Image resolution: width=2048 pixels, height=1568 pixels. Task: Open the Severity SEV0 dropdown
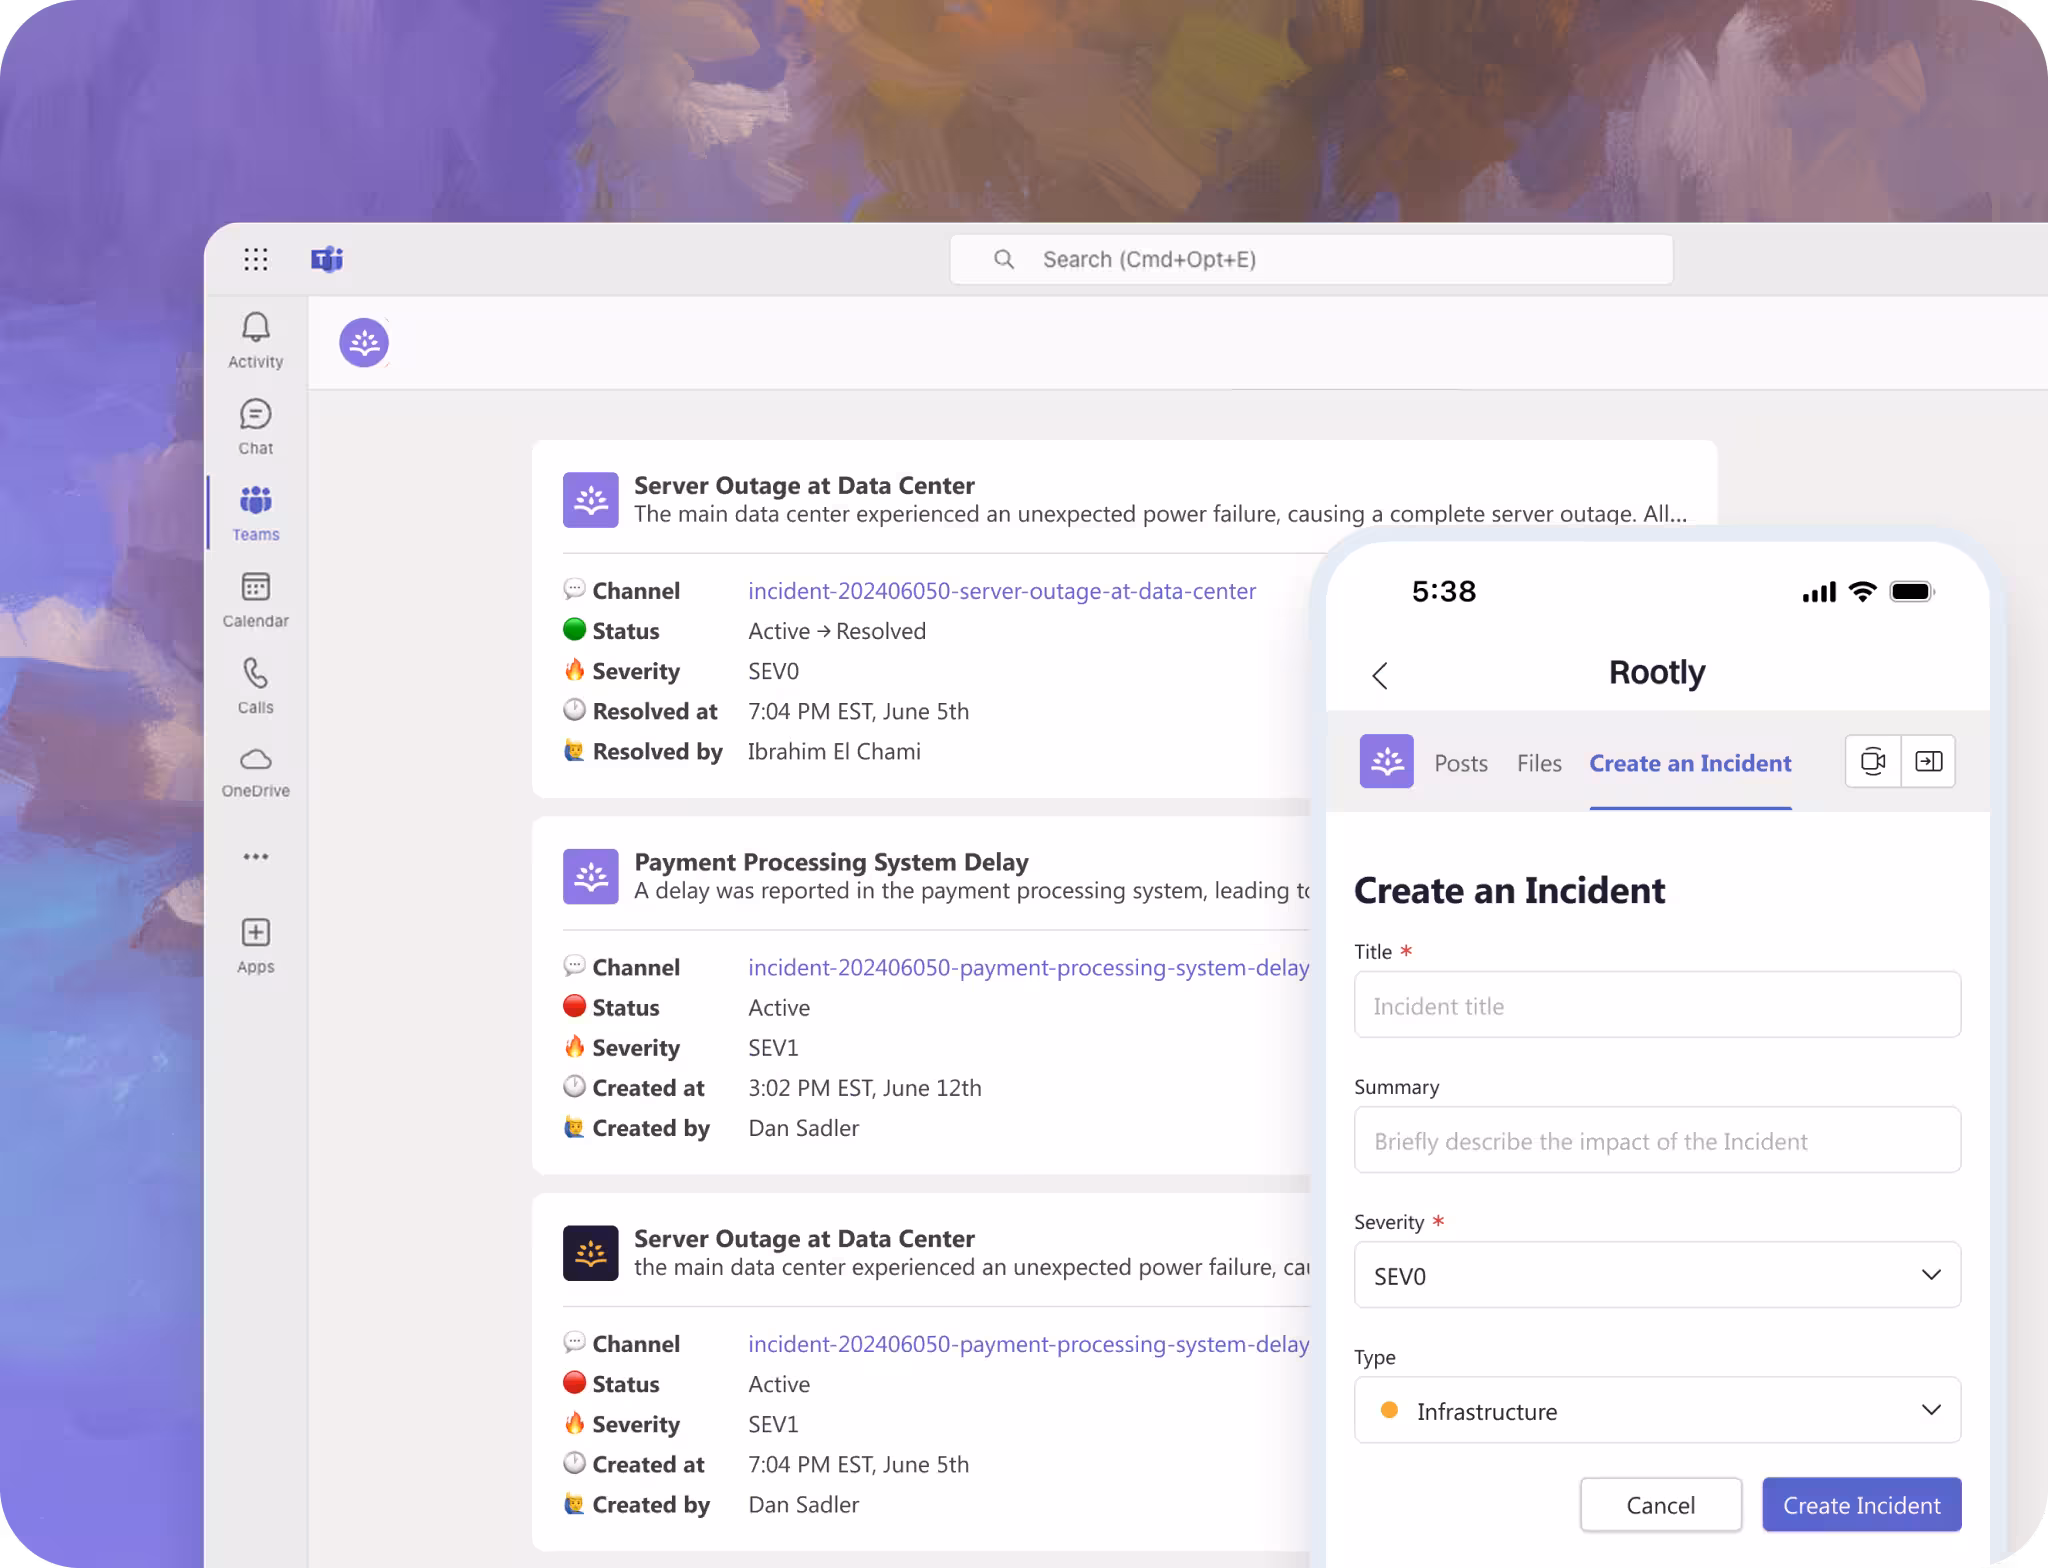point(1657,1275)
